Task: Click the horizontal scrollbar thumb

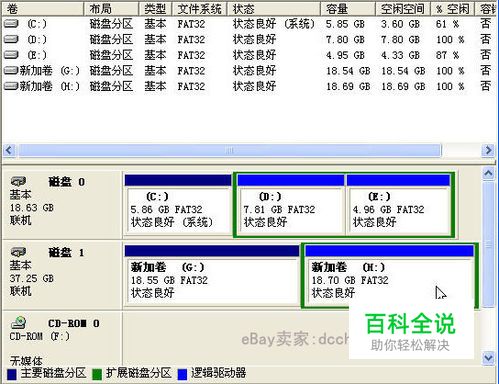Action: coord(230,150)
